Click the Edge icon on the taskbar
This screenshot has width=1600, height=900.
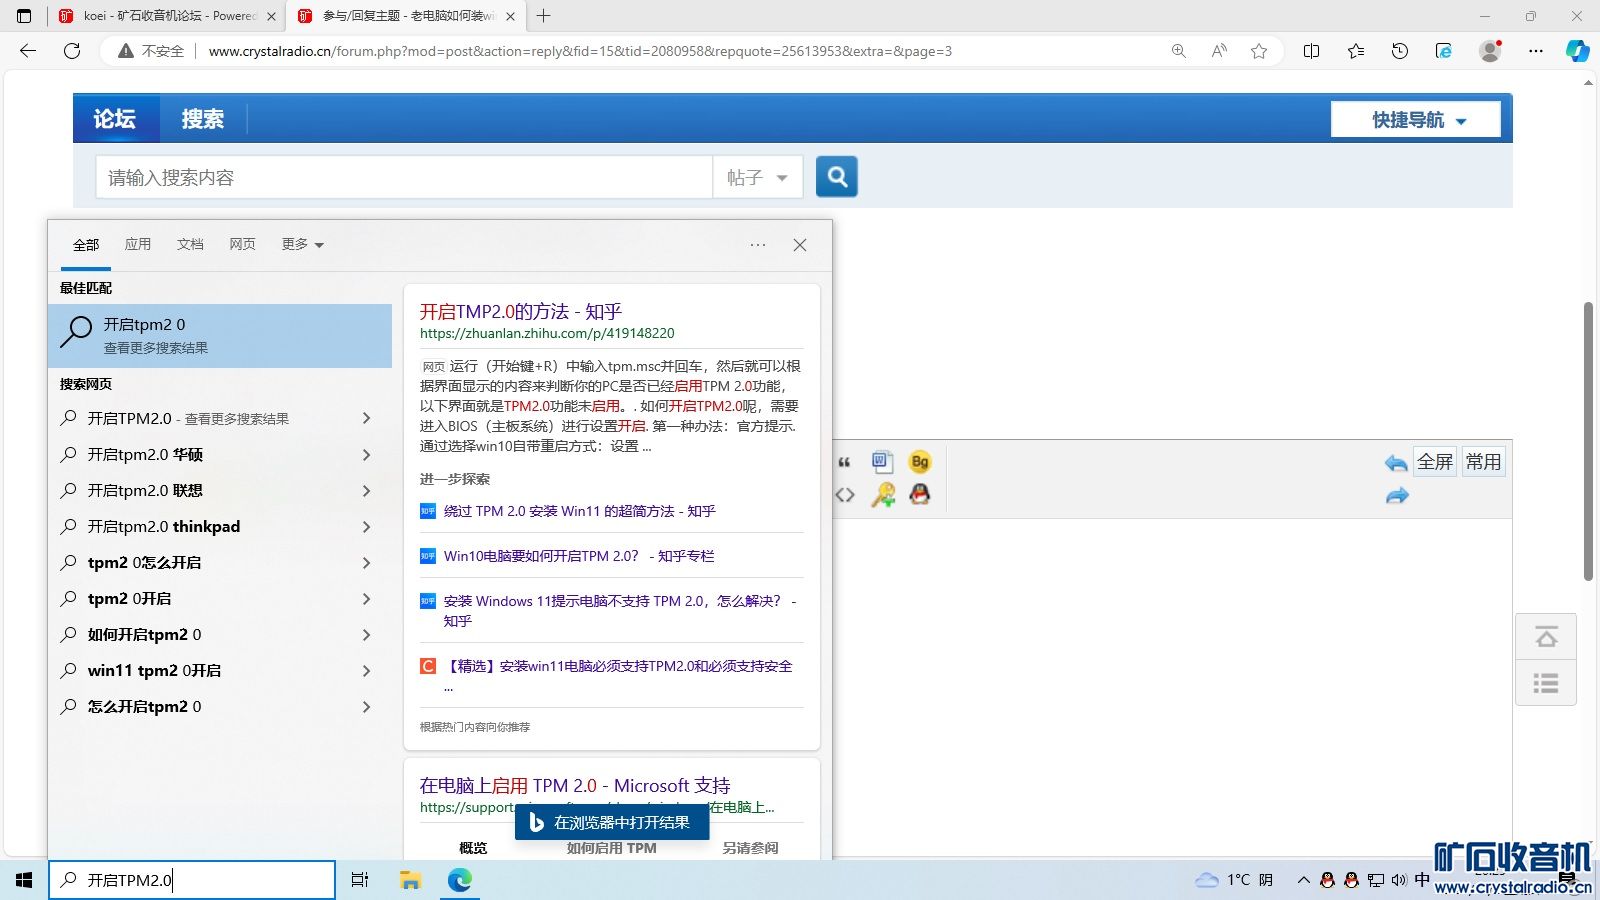460,880
